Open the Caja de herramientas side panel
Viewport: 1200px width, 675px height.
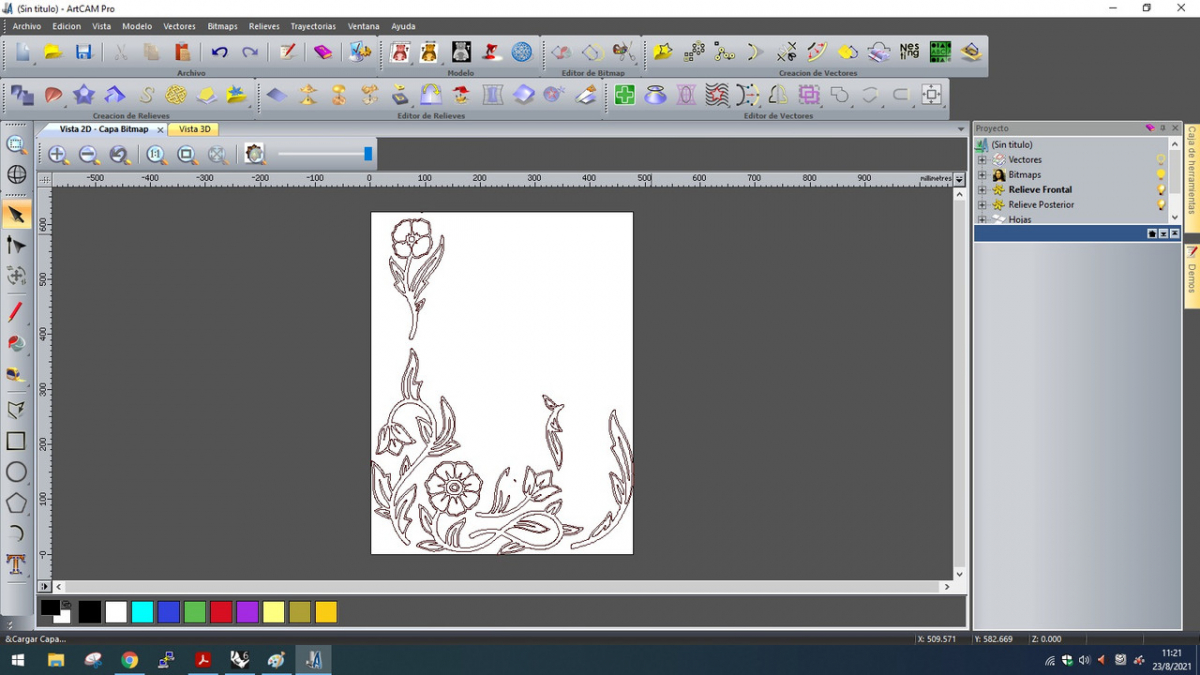click(x=1192, y=170)
